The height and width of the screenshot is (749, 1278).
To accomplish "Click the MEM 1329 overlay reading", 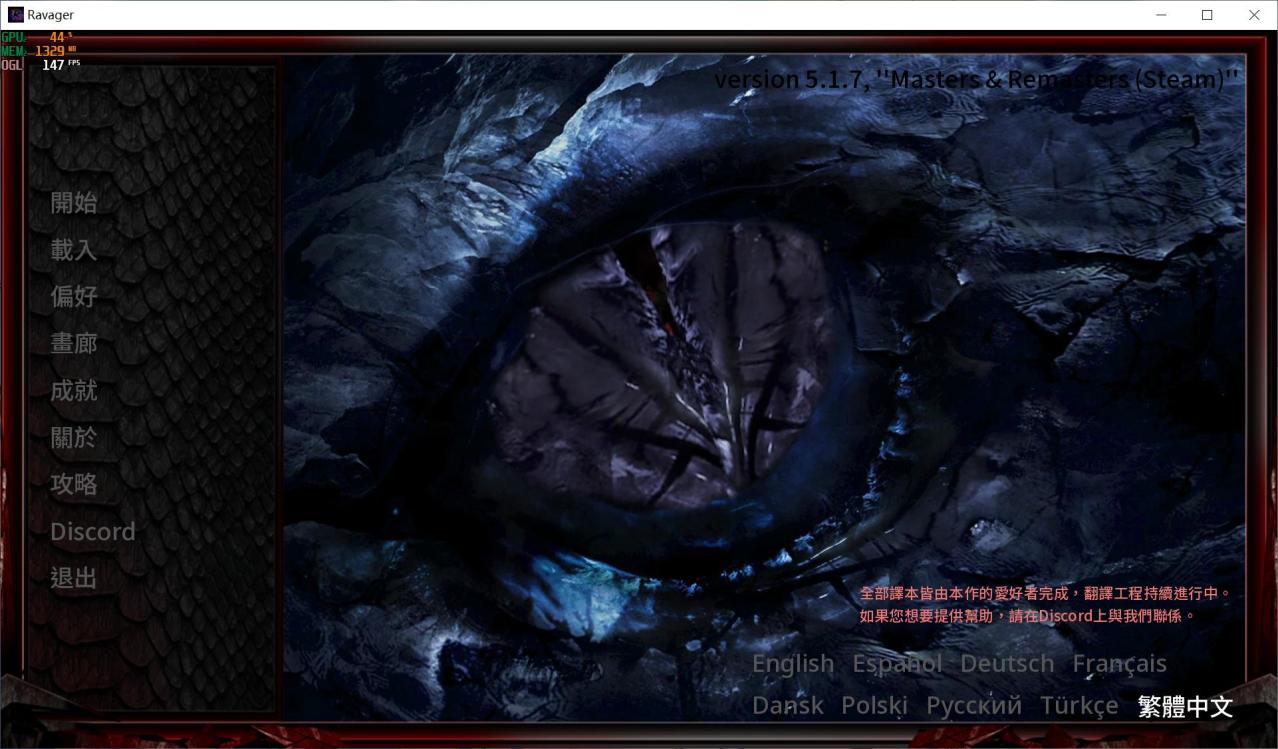I will click(x=39, y=51).
